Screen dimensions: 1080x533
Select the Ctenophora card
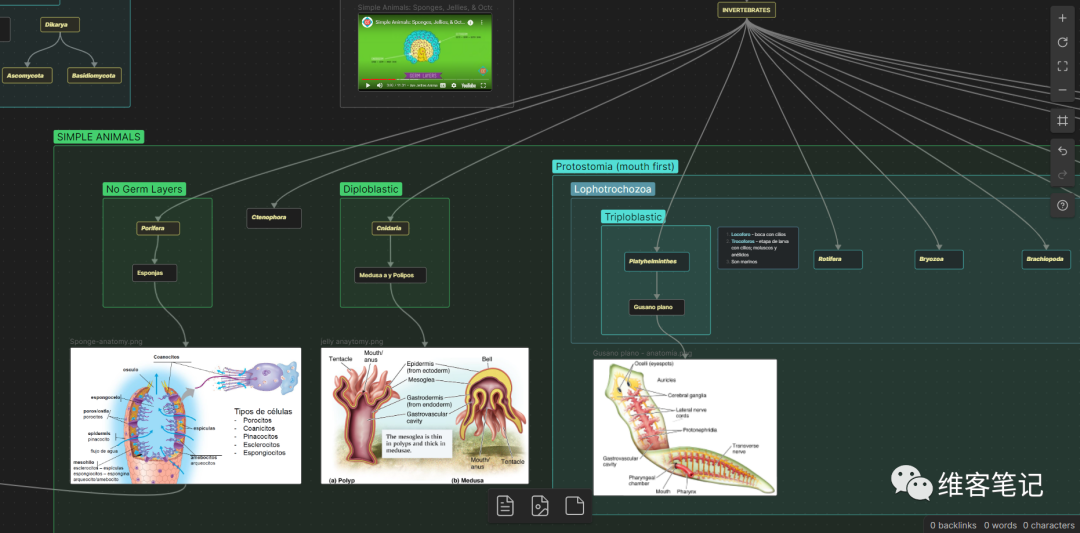click(x=274, y=218)
